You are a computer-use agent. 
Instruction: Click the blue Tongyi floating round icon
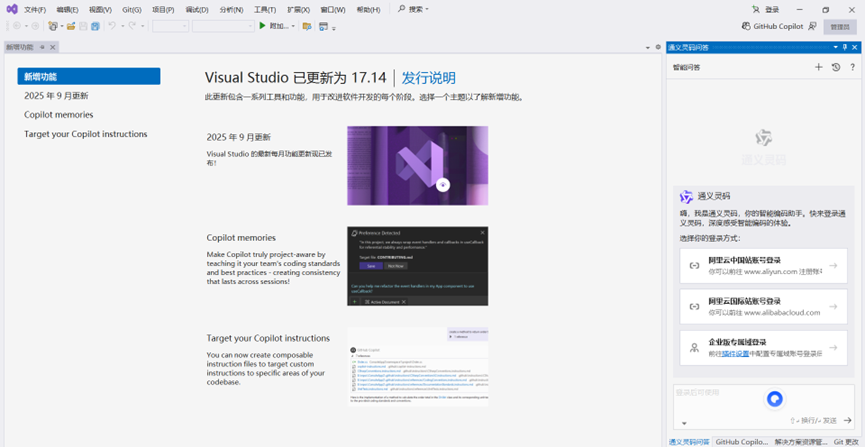pos(775,400)
